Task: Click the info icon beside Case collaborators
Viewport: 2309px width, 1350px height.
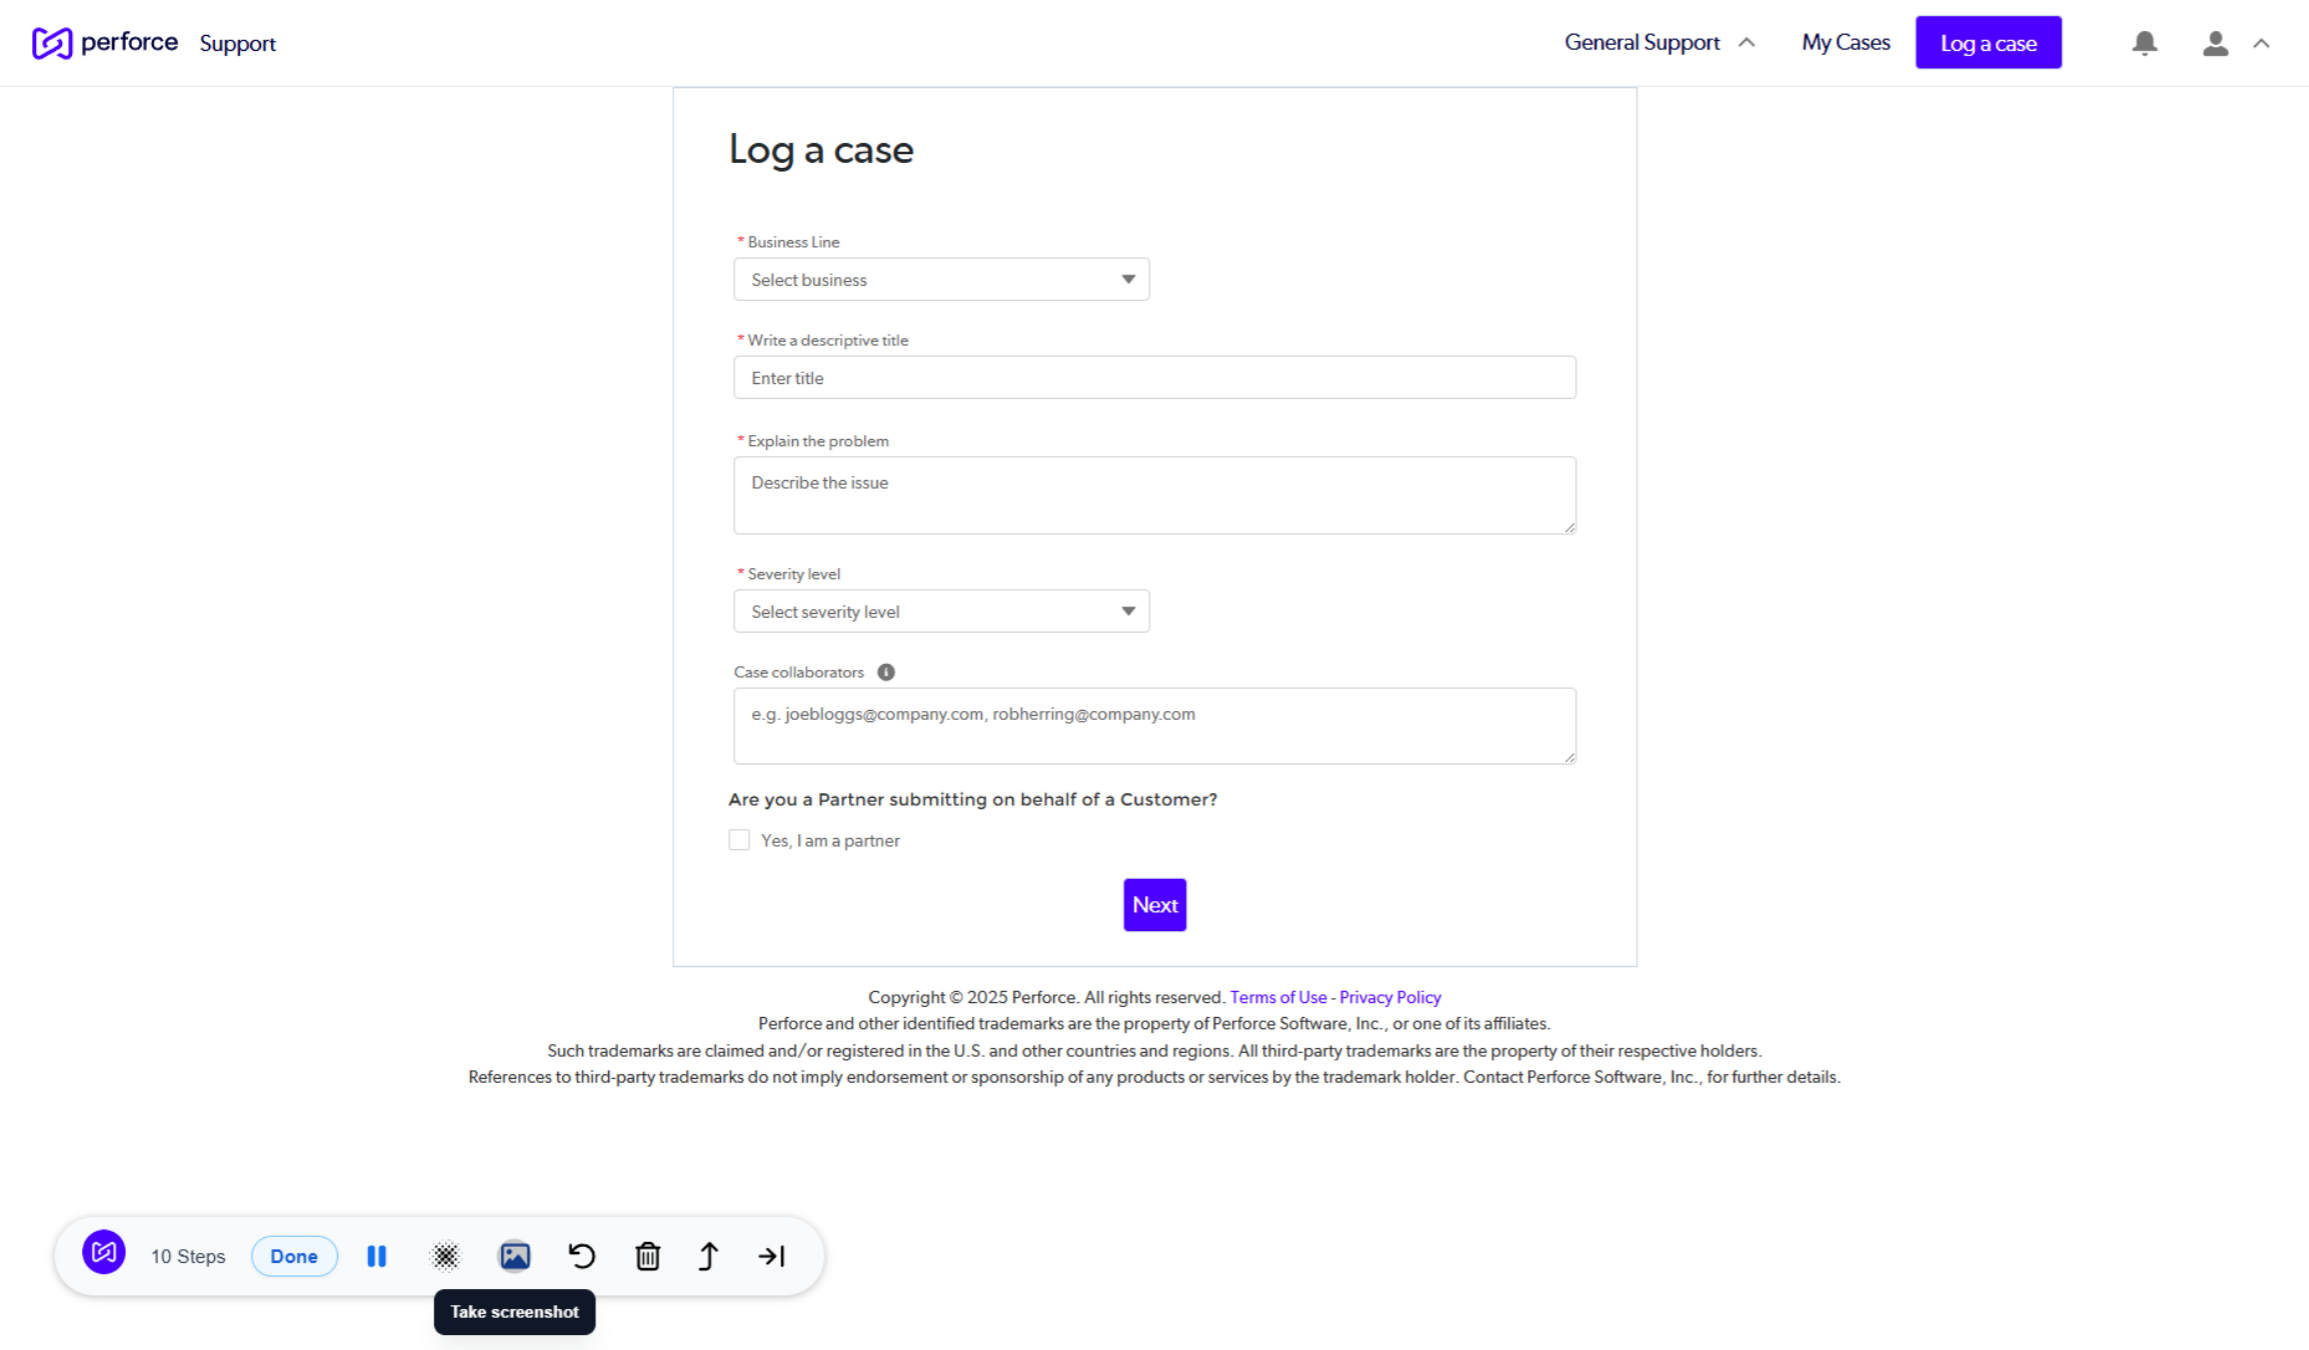Action: (886, 672)
